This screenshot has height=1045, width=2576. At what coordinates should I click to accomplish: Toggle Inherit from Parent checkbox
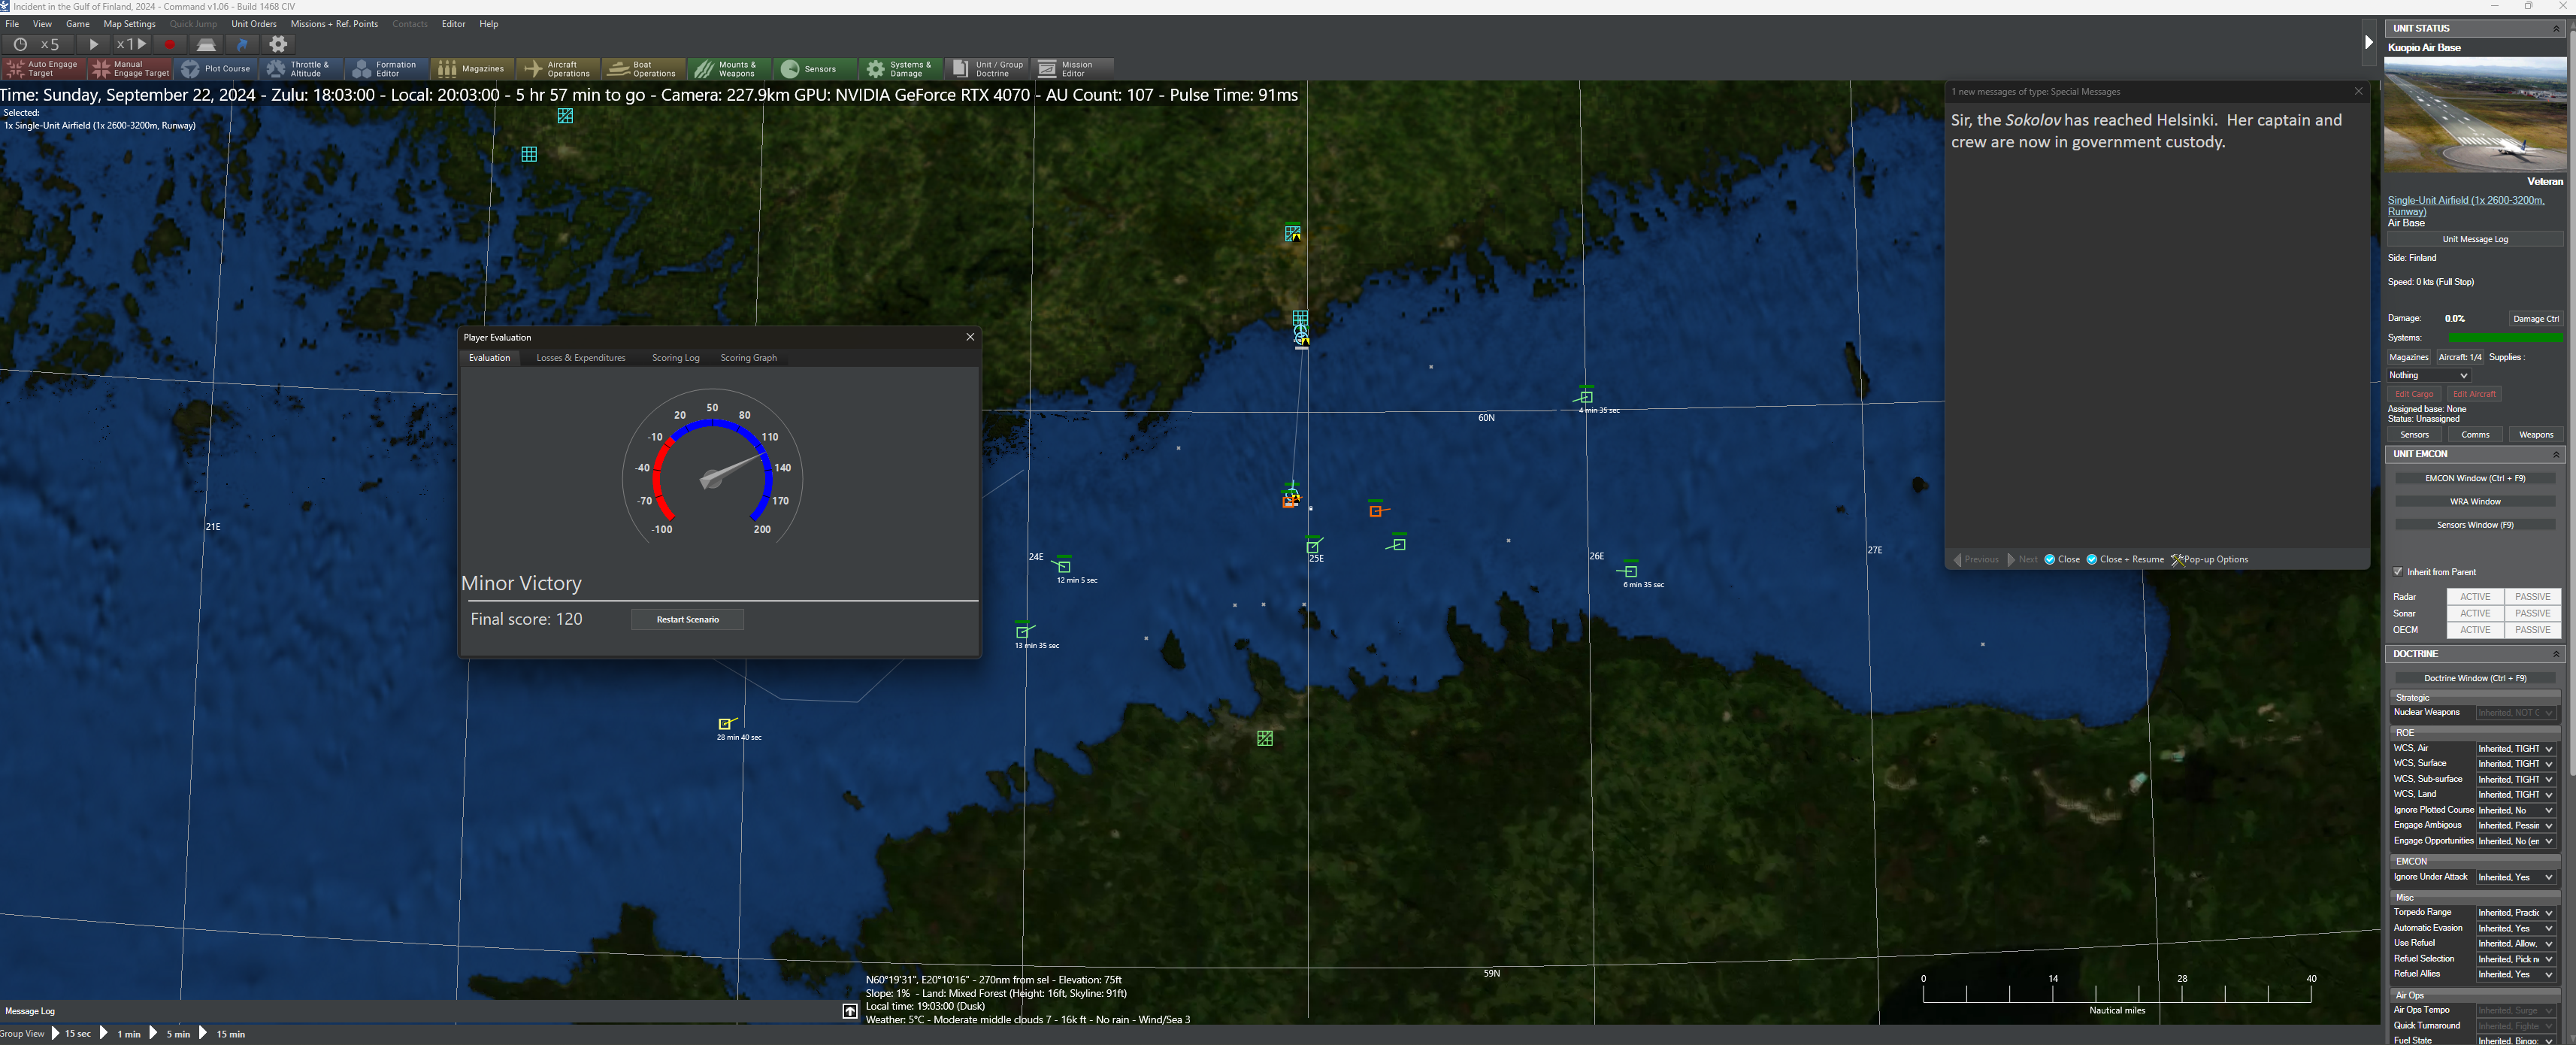pyautogui.click(x=2398, y=572)
